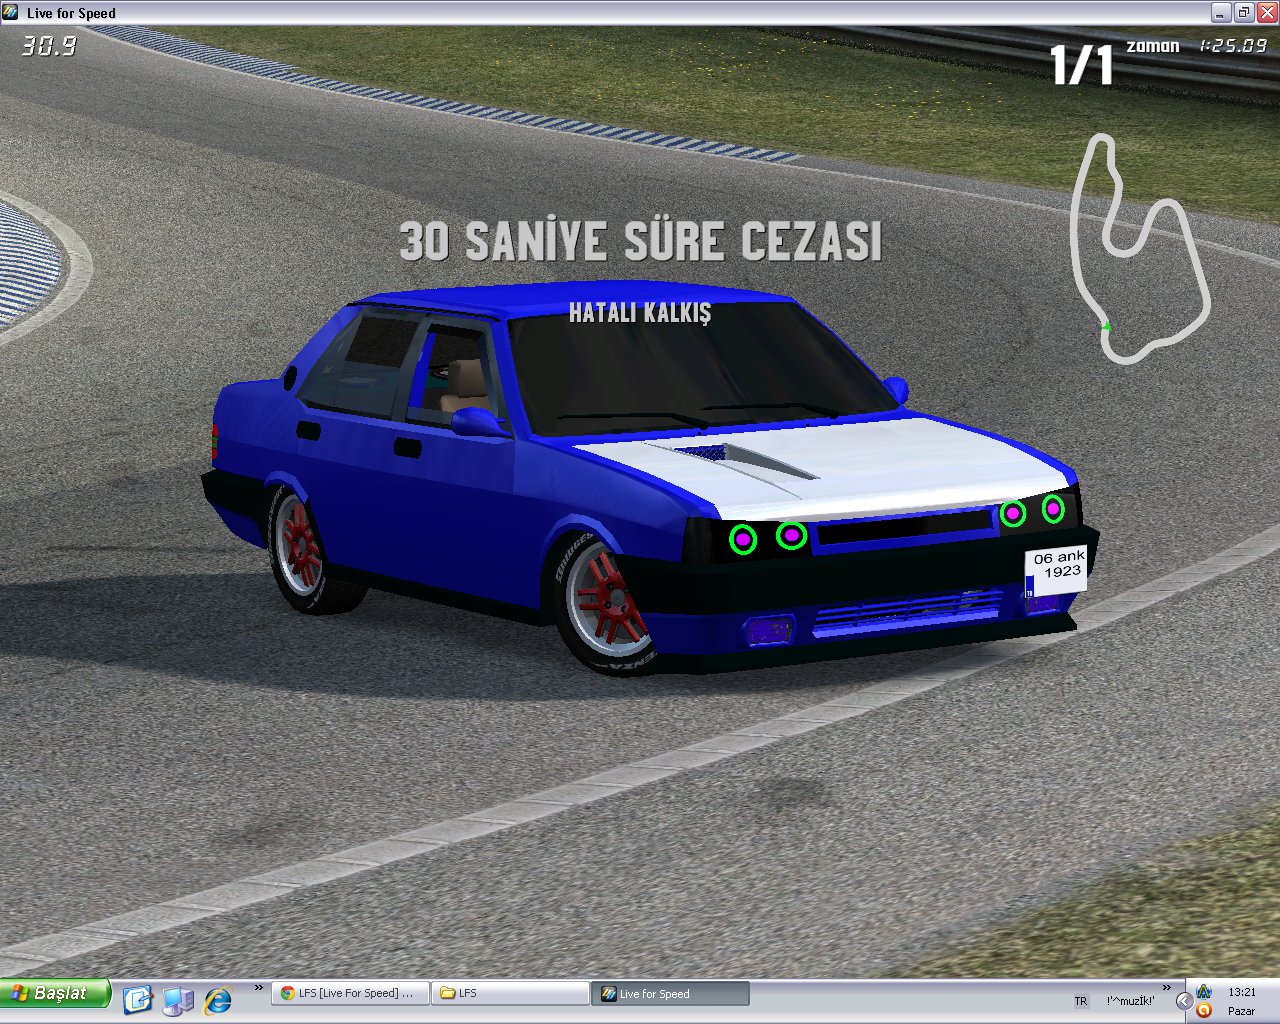Select the Live for Speed taskbar button
The width and height of the screenshot is (1280, 1024).
[x=671, y=993]
